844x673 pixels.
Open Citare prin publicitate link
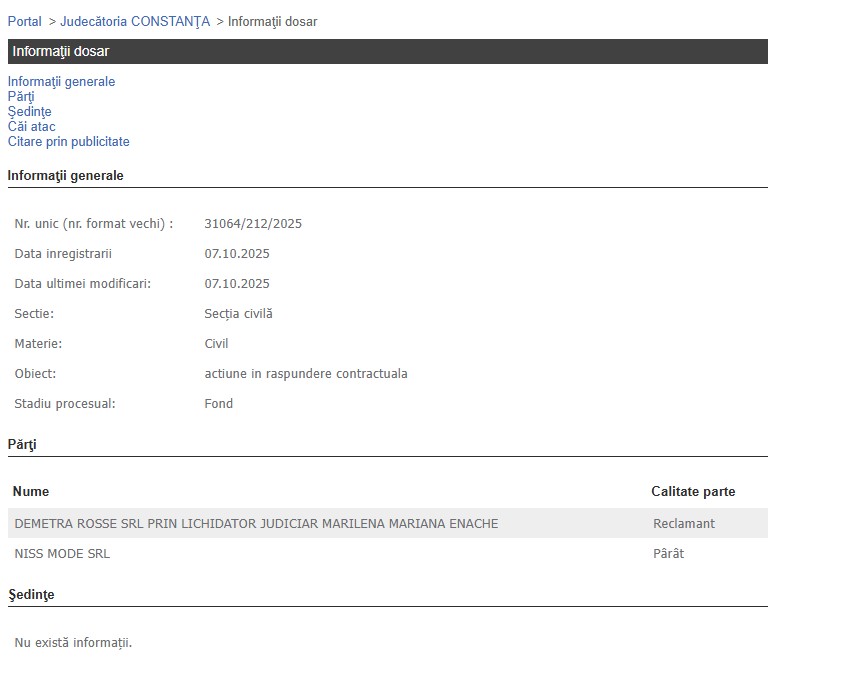coord(68,142)
